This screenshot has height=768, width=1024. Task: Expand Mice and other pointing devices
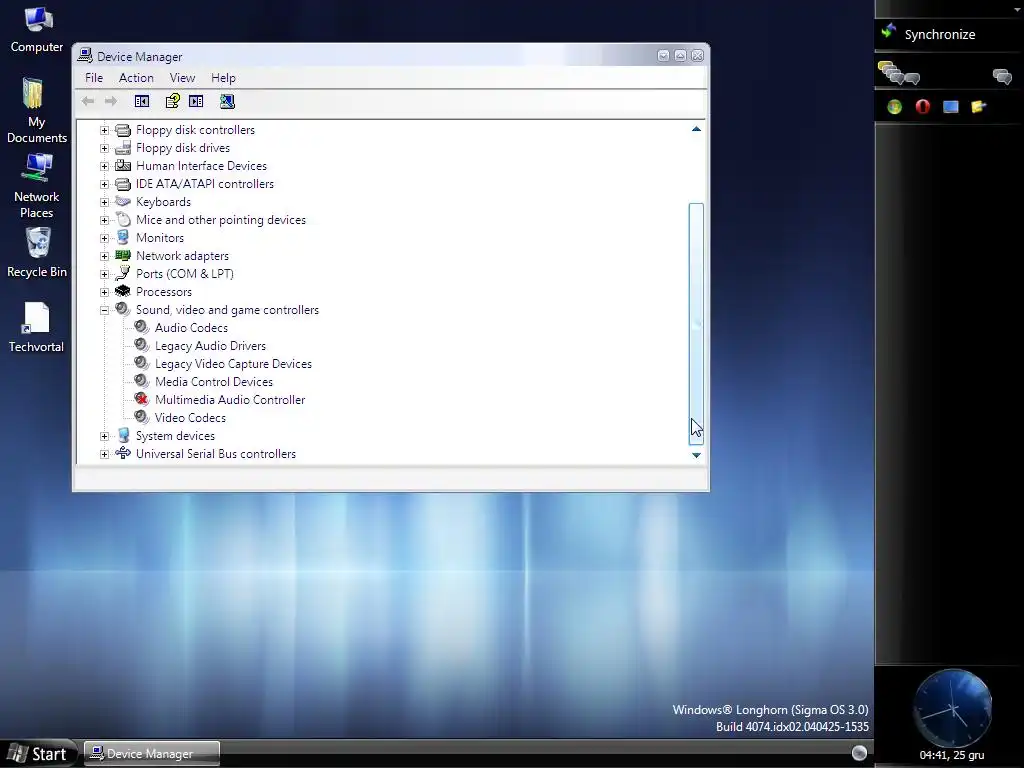[104, 220]
